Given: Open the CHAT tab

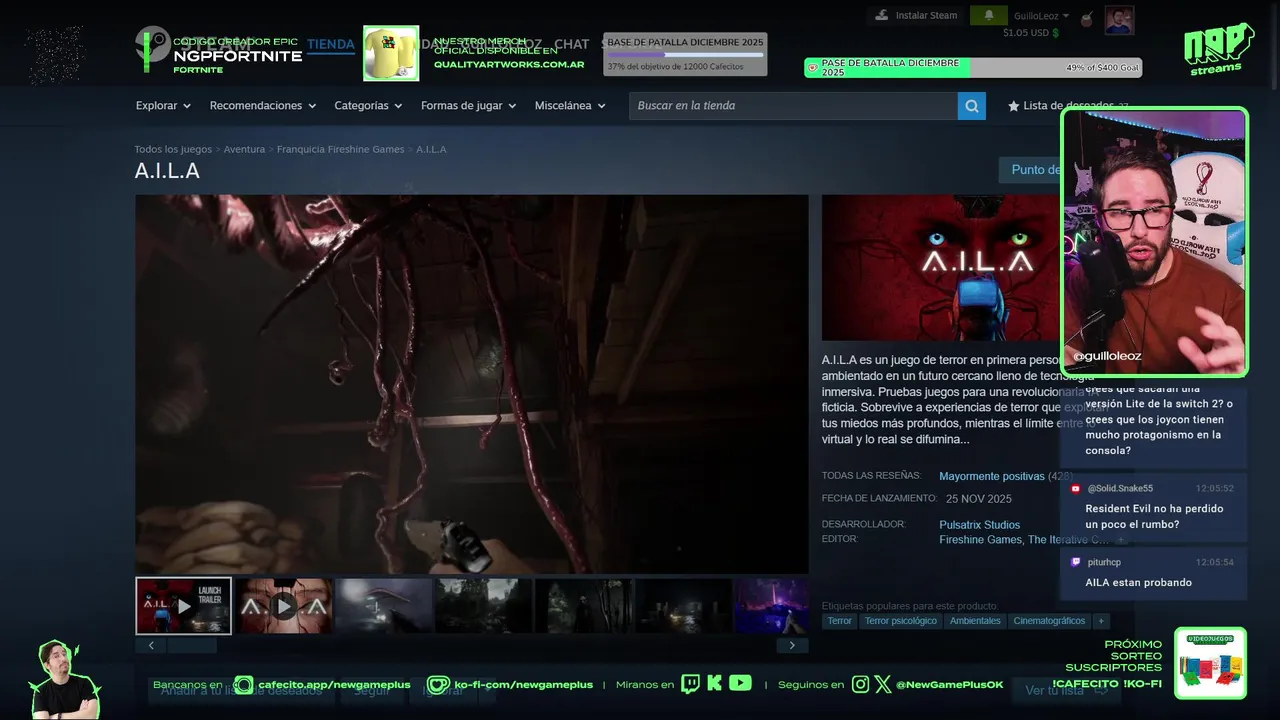Looking at the screenshot, I should click(x=572, y=44).
